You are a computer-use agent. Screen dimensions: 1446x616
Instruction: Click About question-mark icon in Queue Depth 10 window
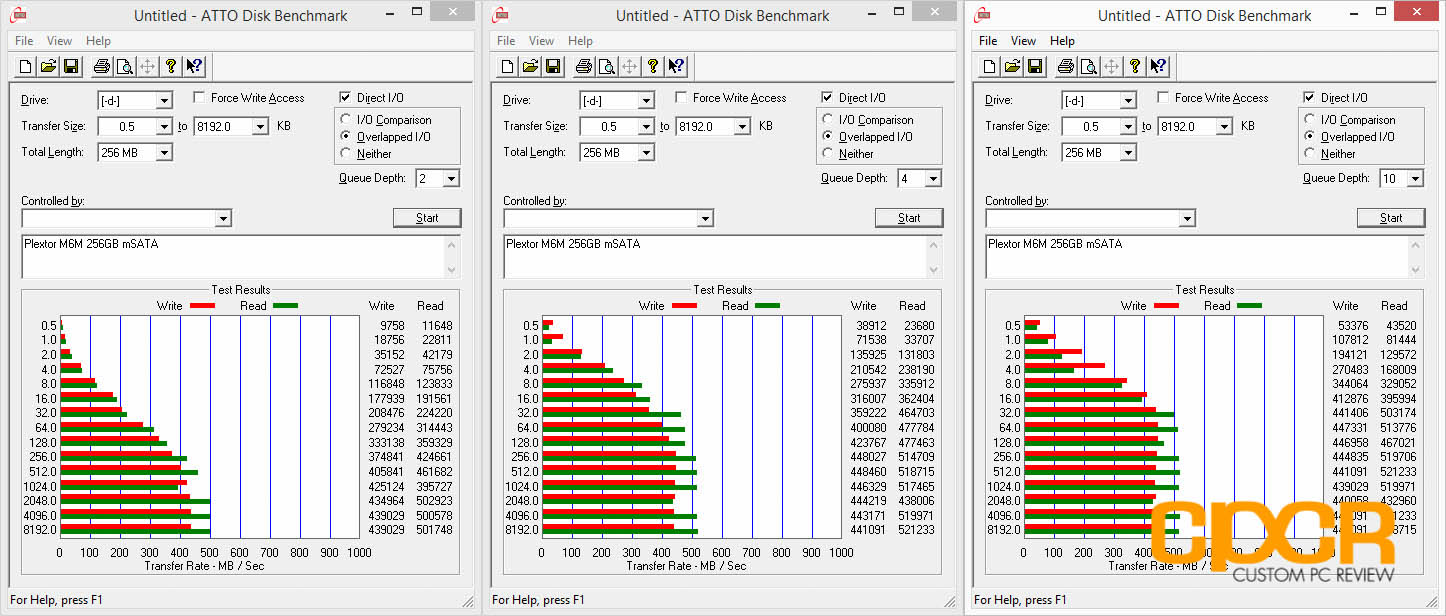(x=1135, y=67)
